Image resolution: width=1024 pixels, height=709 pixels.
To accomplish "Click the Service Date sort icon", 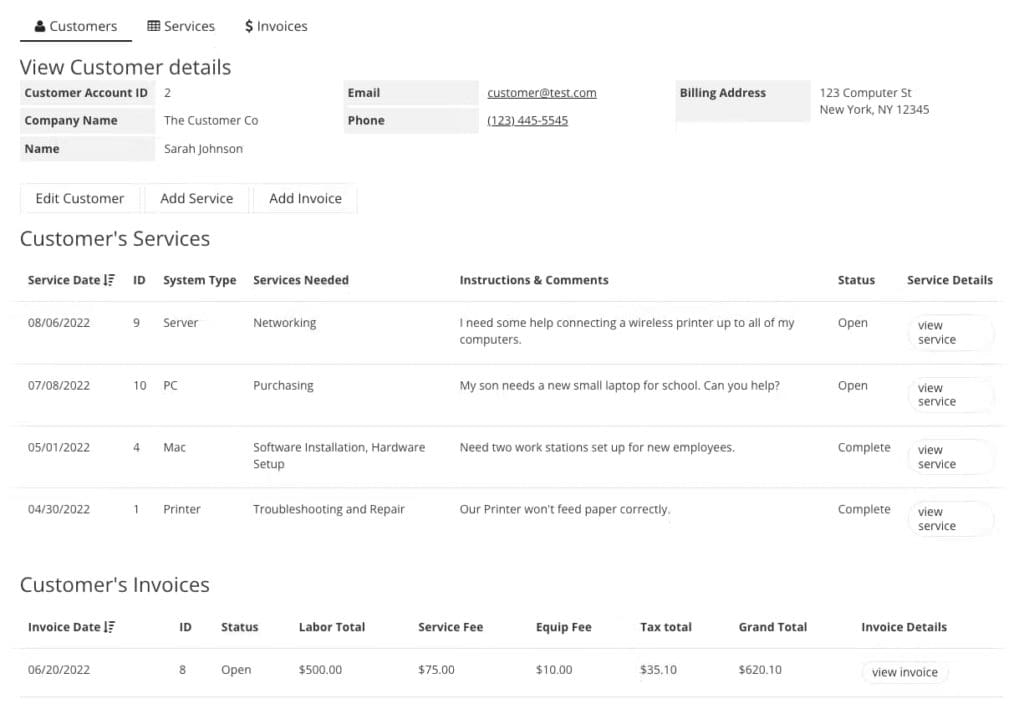I will pos(110,281).
